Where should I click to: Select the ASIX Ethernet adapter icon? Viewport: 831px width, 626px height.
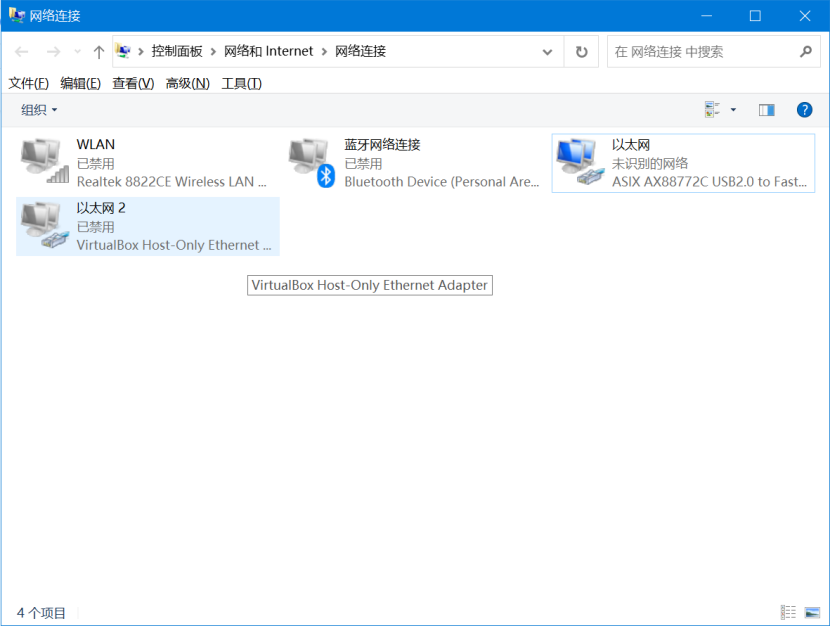pos(580,162)
